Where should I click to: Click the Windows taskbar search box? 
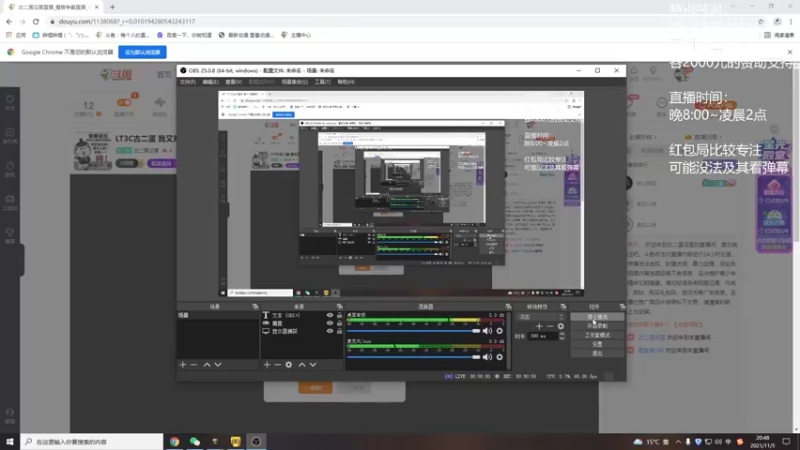click(92, 442)
